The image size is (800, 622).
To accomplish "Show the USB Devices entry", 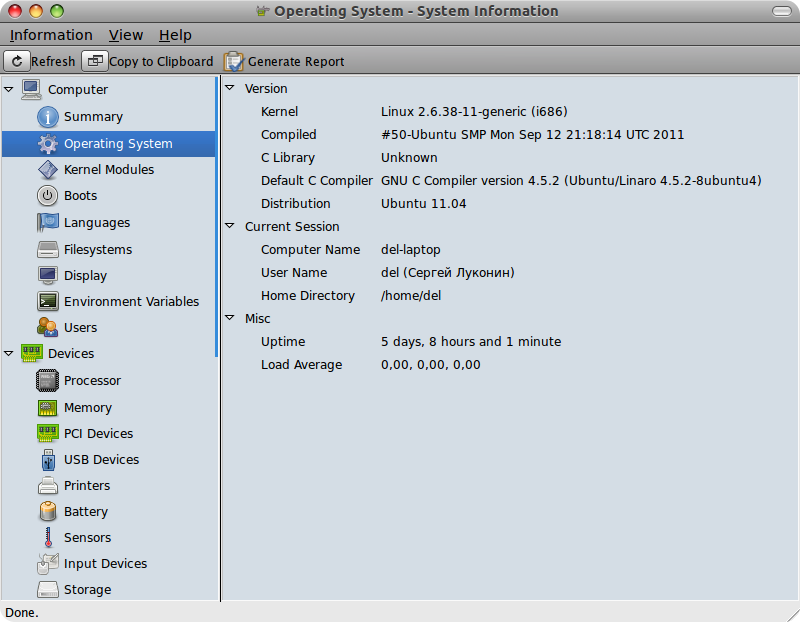I will pos(102,460).
